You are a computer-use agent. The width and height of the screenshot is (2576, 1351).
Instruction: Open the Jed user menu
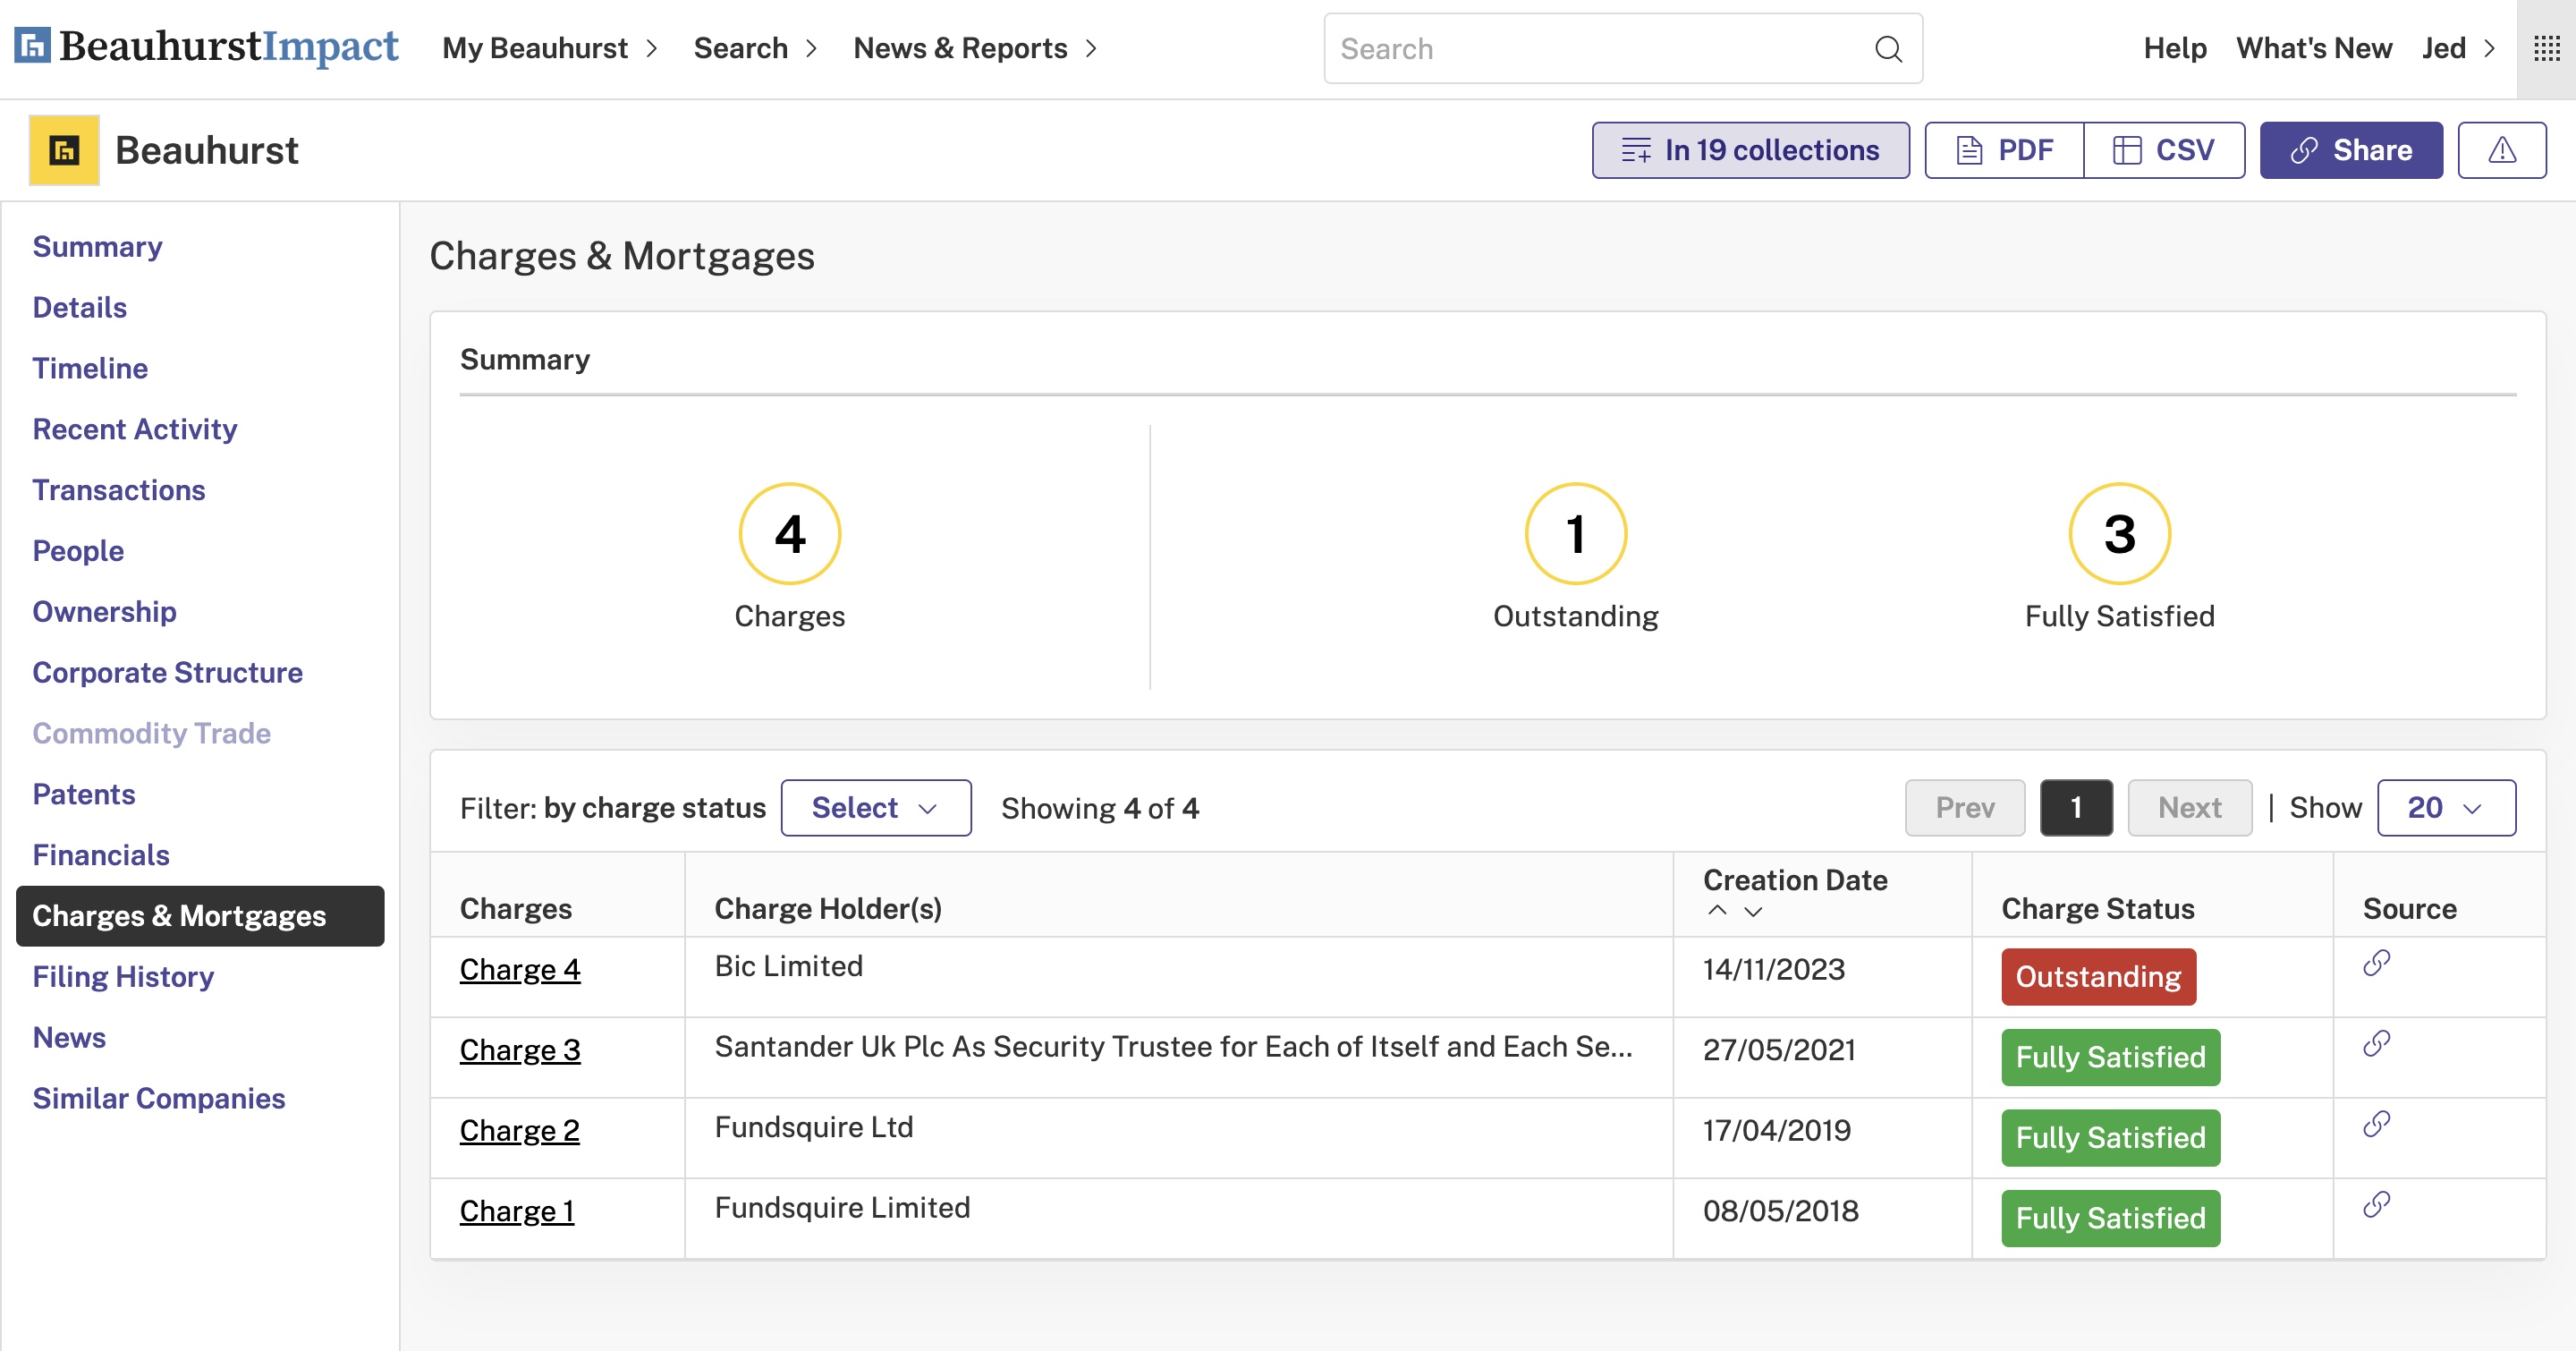click(x=2458, y=48)
